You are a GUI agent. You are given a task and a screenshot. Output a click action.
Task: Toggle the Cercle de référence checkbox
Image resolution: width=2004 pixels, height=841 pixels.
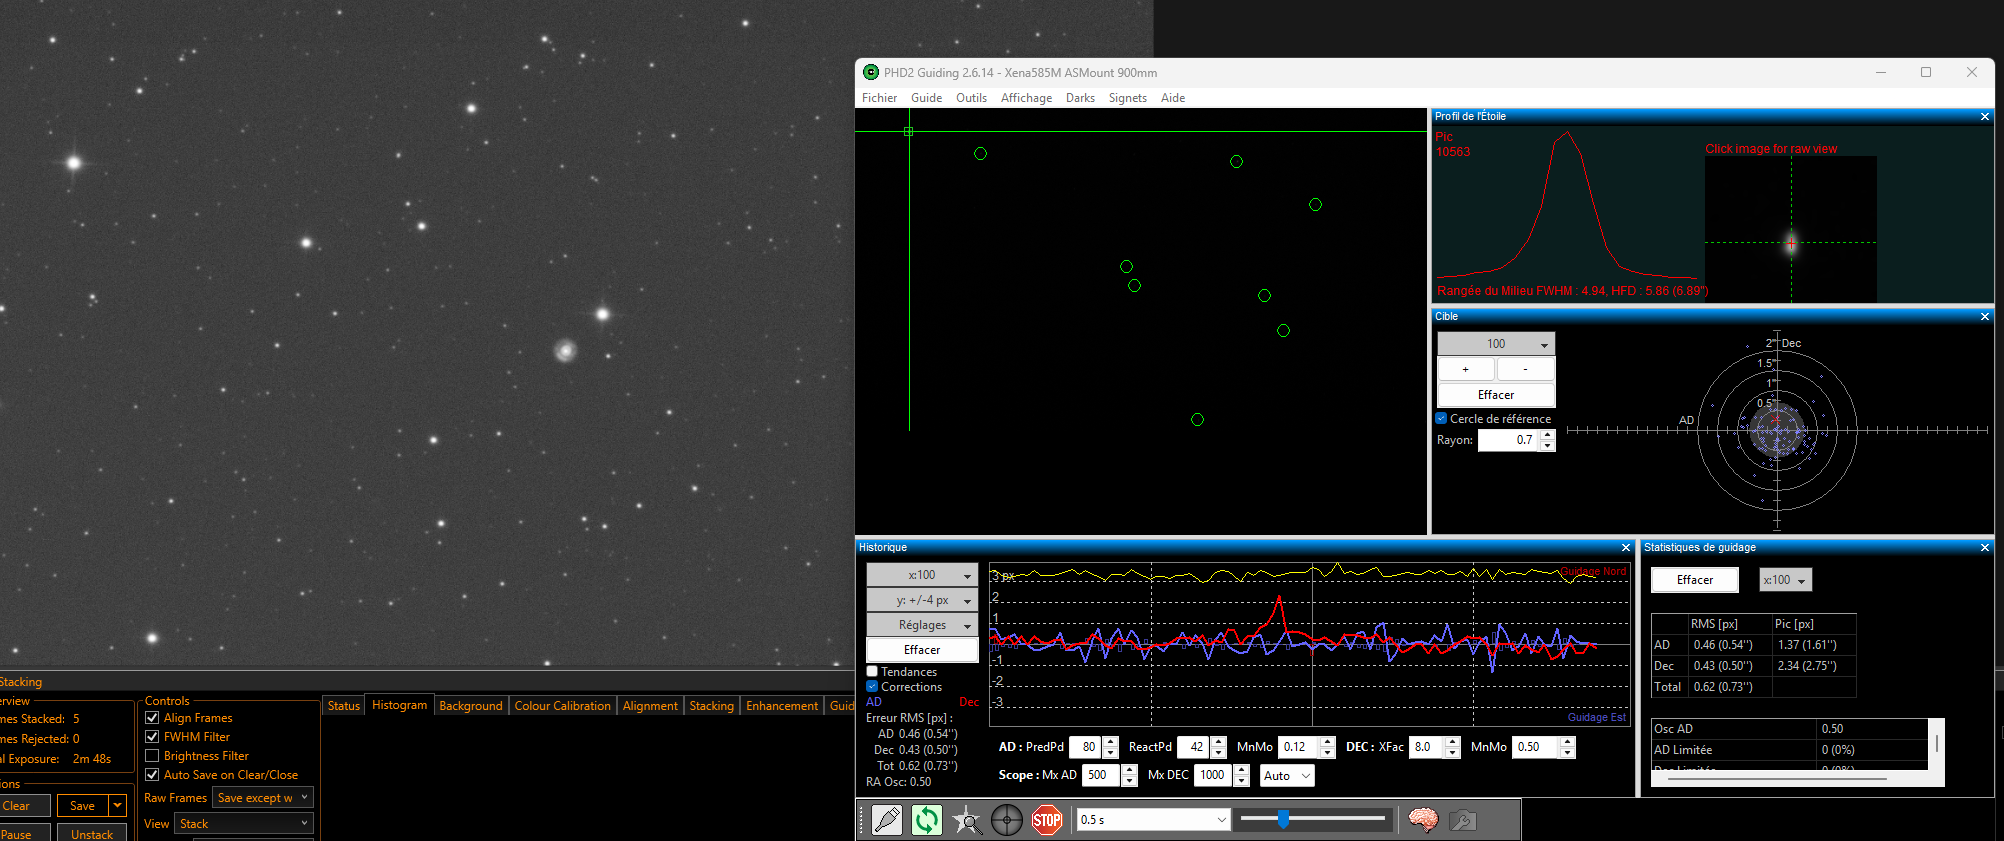(x=1442, y=419)
